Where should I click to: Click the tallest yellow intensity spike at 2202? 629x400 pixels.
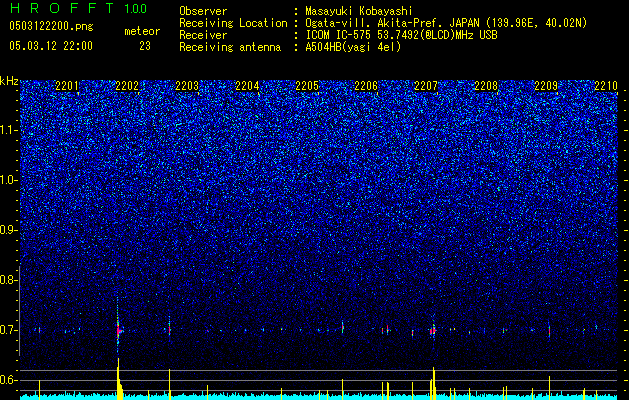(119, 378)
